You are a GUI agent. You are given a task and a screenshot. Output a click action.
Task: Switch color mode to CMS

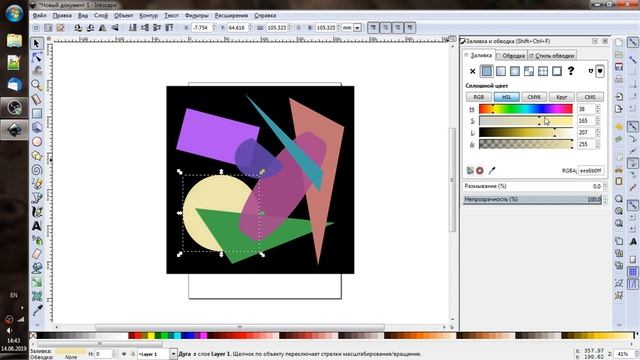click(x=590, y=97)
